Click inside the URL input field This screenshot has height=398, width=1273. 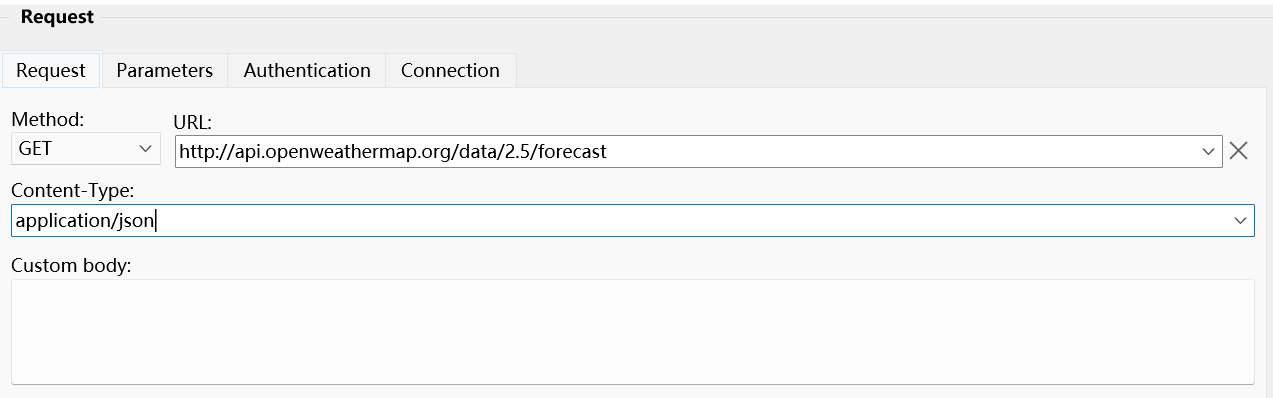[x=698, y=152]
